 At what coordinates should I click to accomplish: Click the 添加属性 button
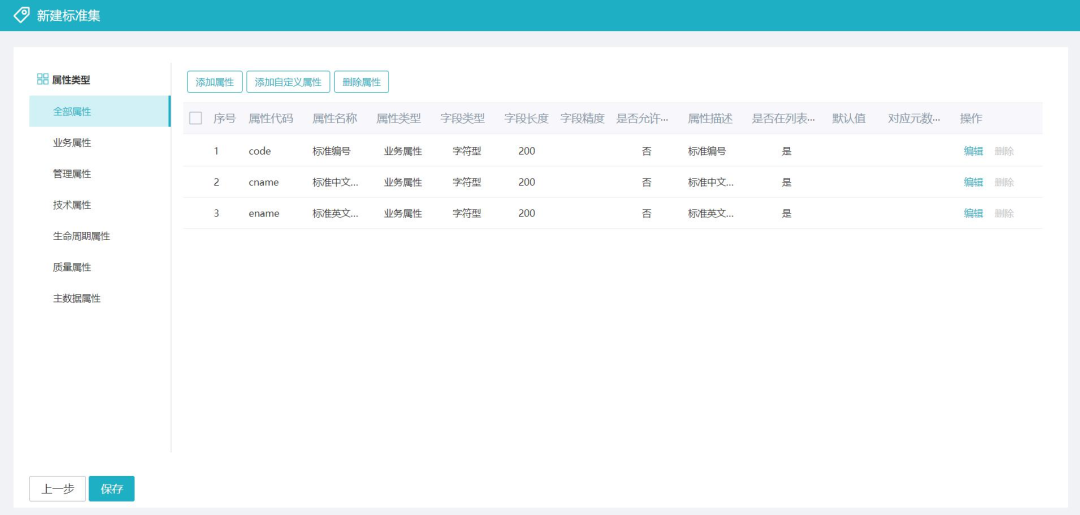(x=215, y=82)
